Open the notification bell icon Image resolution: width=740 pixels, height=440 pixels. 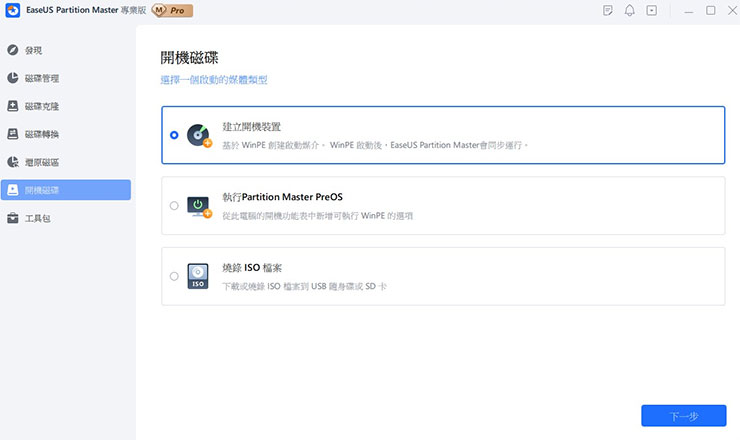(630, 10)
